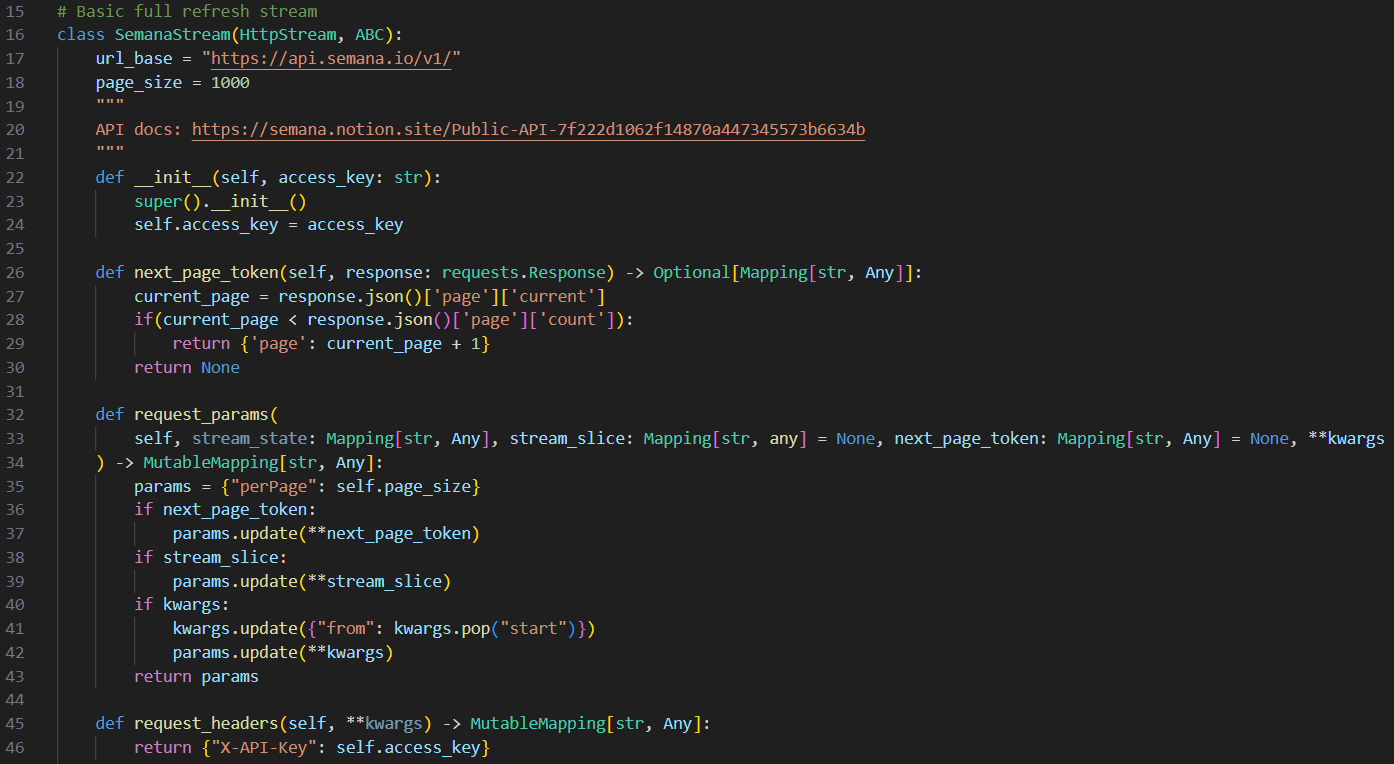Screen dimensions: 1394x764
Task: Click line number 26 in the gutter
Action: coord(15,272)
